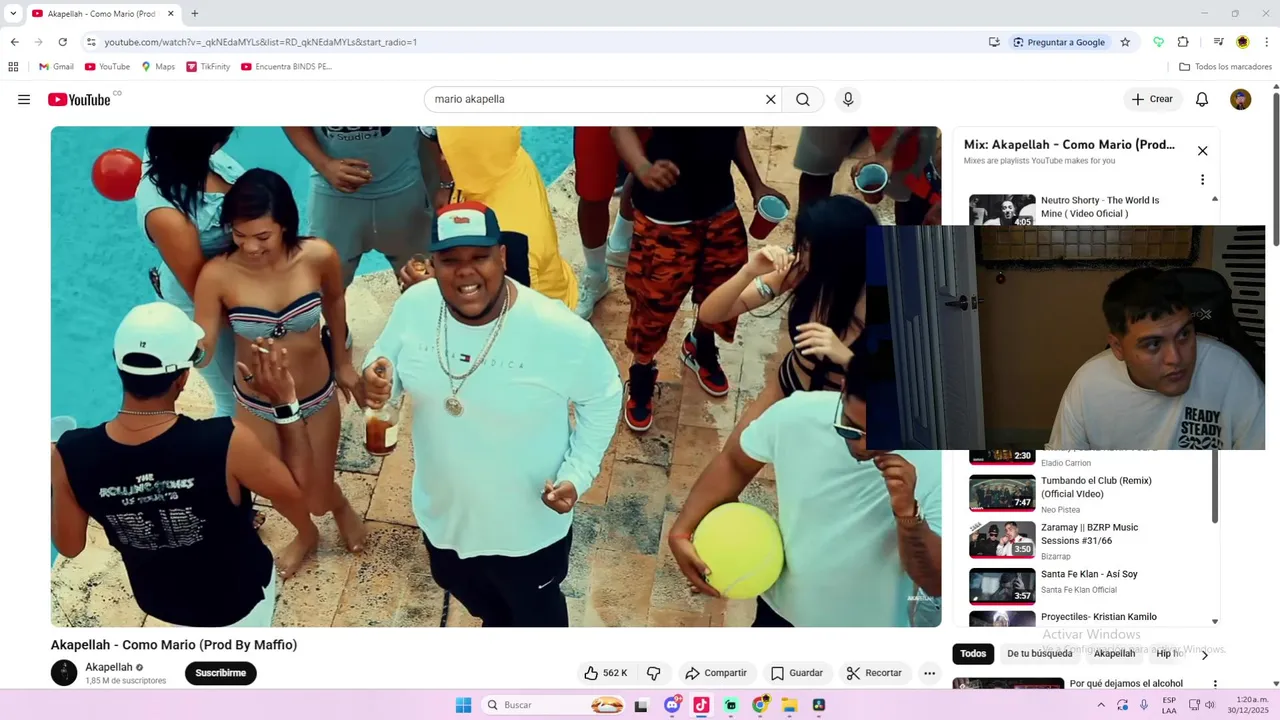
Task: Open Zaramay BZRP Music Sessions title
Action: coord(1089,534)
